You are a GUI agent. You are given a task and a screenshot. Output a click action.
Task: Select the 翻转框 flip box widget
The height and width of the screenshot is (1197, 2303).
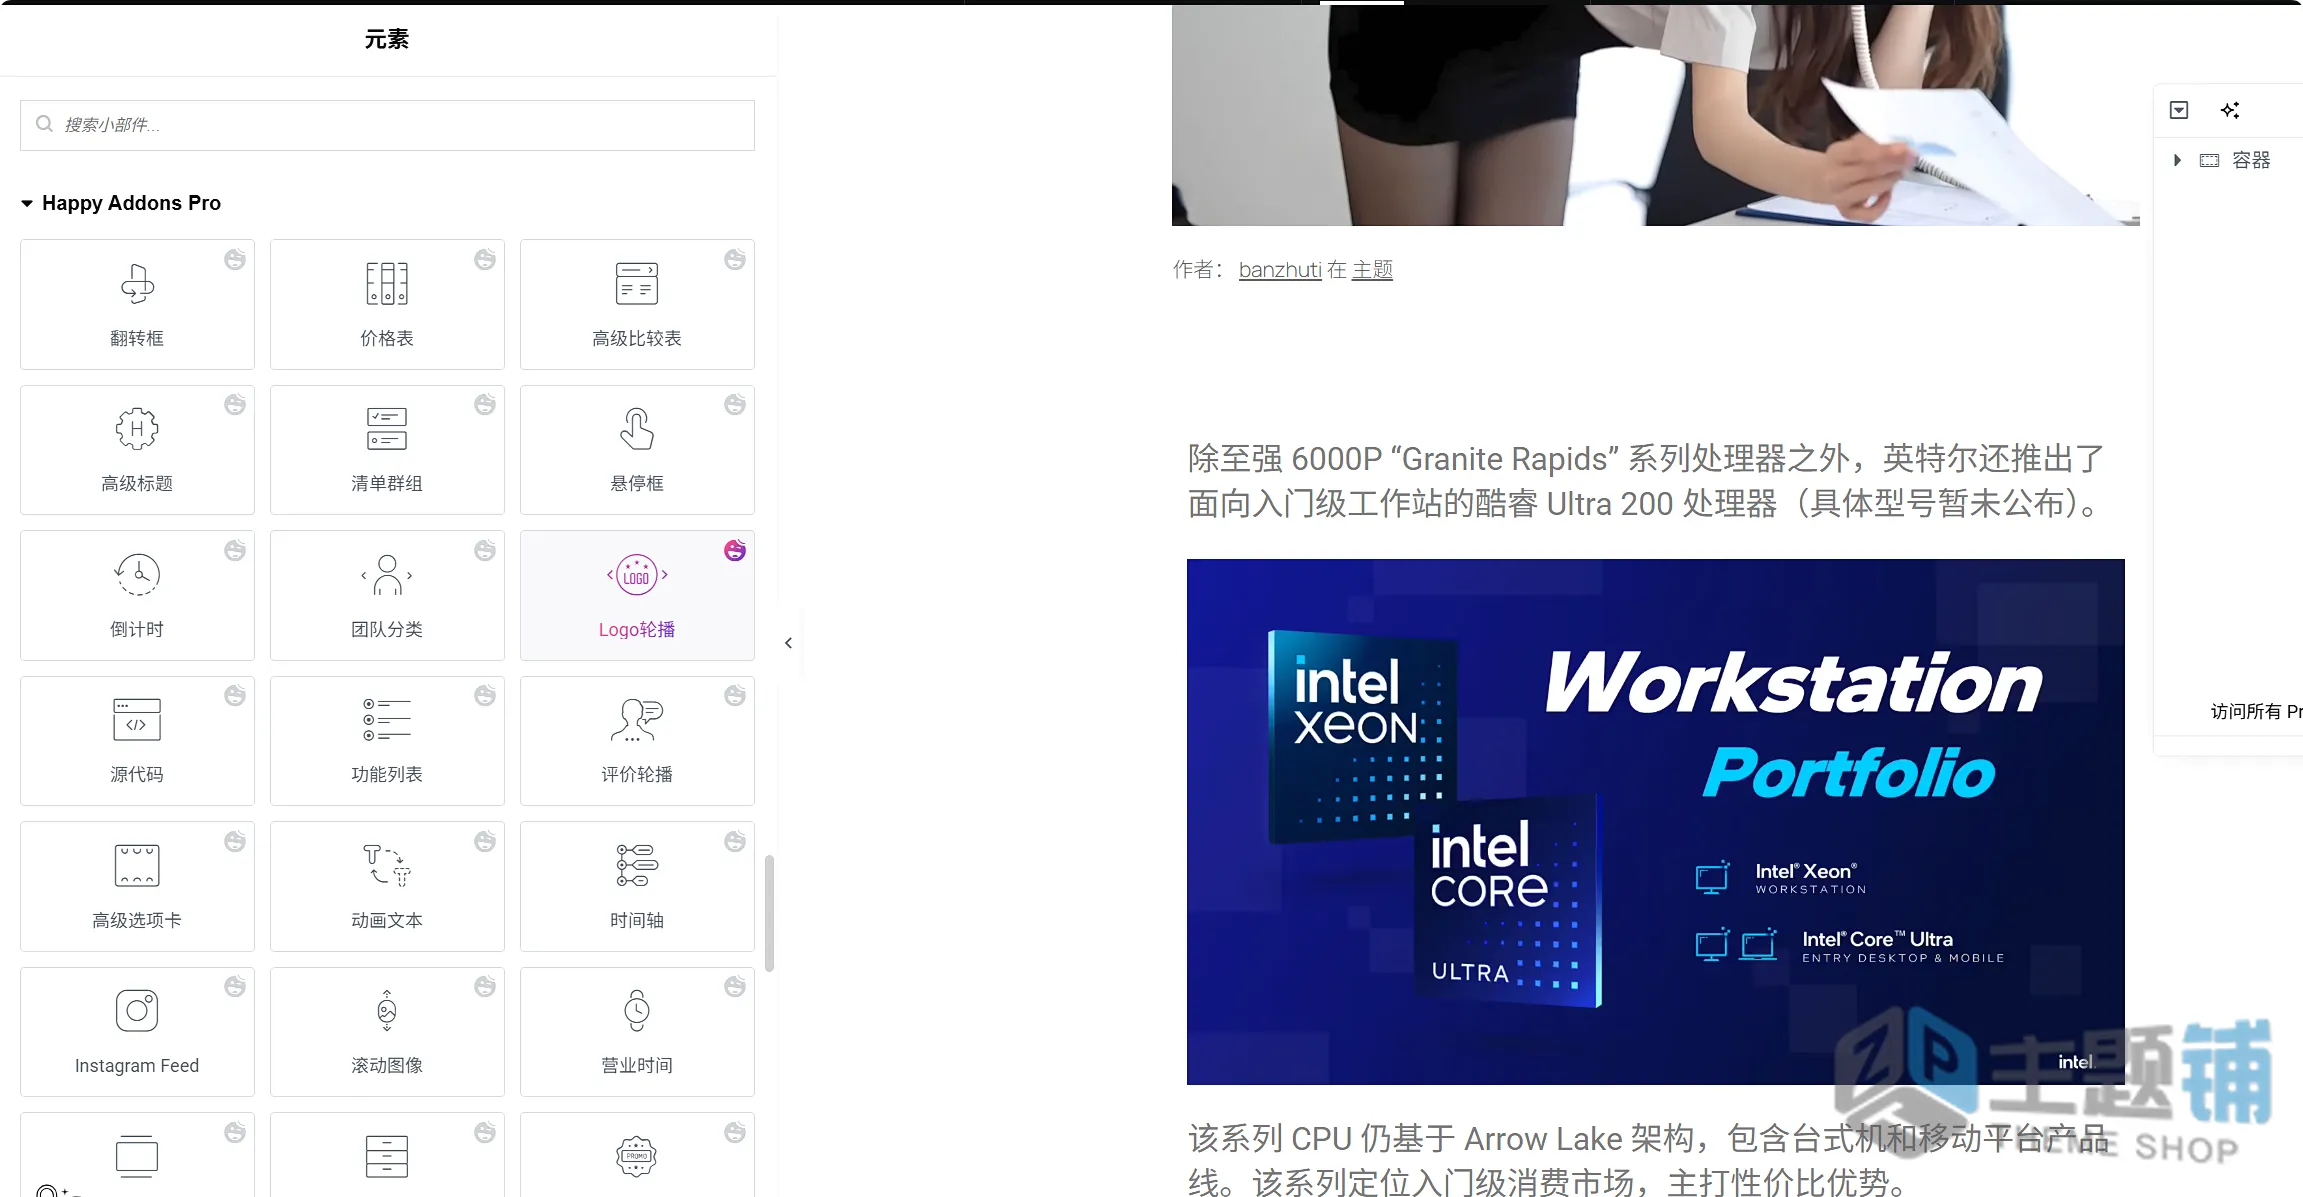(x=137, y=304)
